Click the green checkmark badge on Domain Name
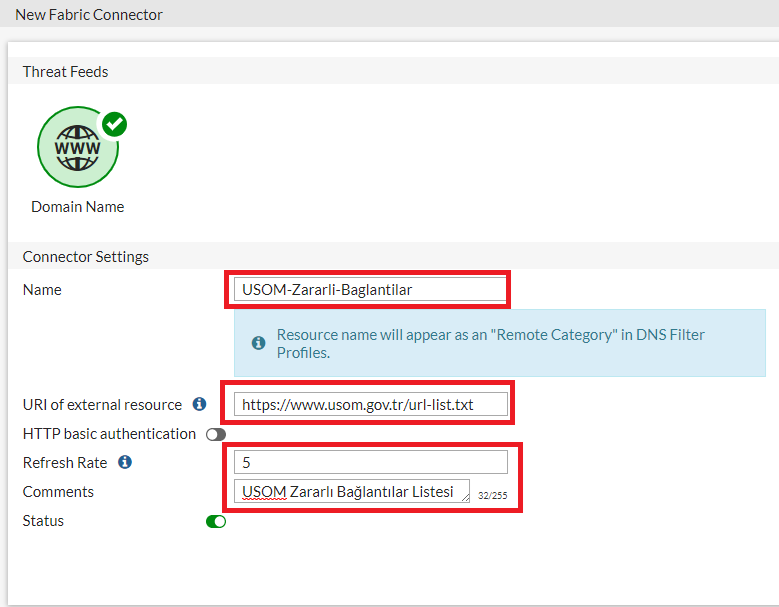779x607 pixels. pos(115,124)
